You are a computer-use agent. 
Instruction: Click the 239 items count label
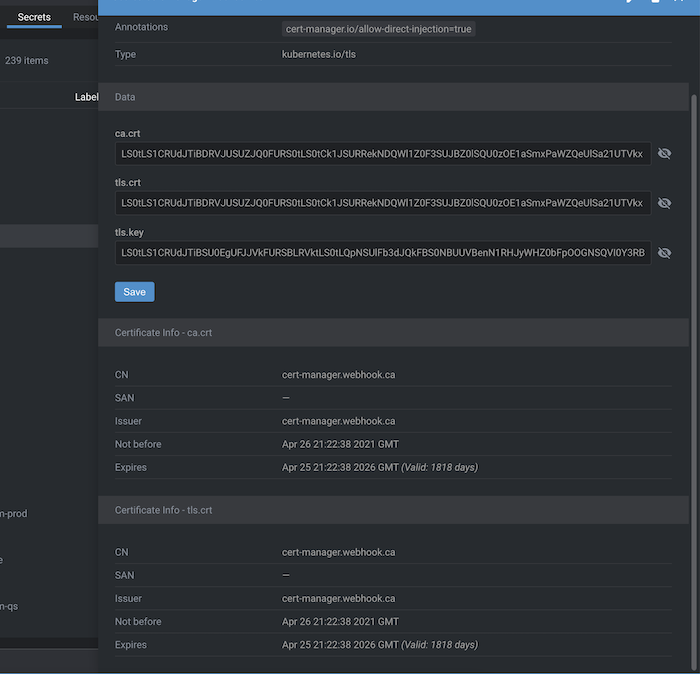coord(26,61)
